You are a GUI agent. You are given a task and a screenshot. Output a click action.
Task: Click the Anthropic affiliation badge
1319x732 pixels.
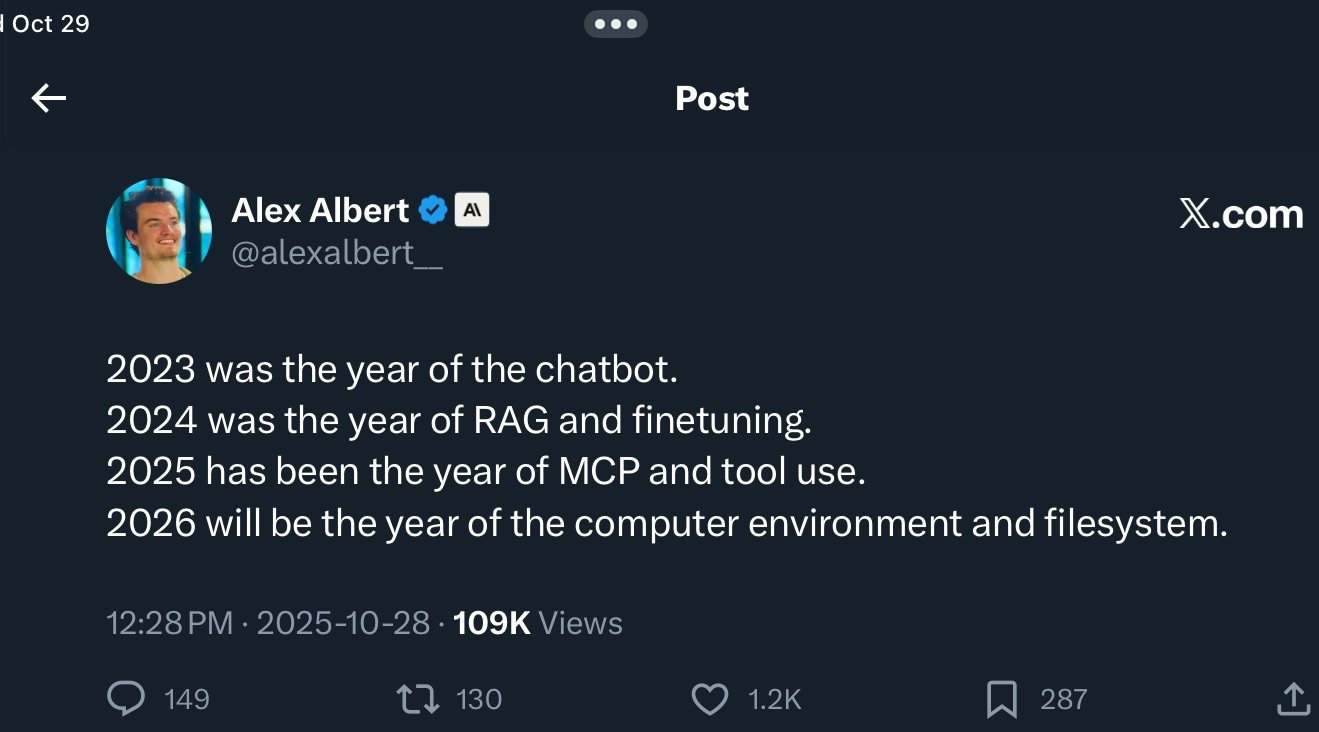tap(471, 209)
